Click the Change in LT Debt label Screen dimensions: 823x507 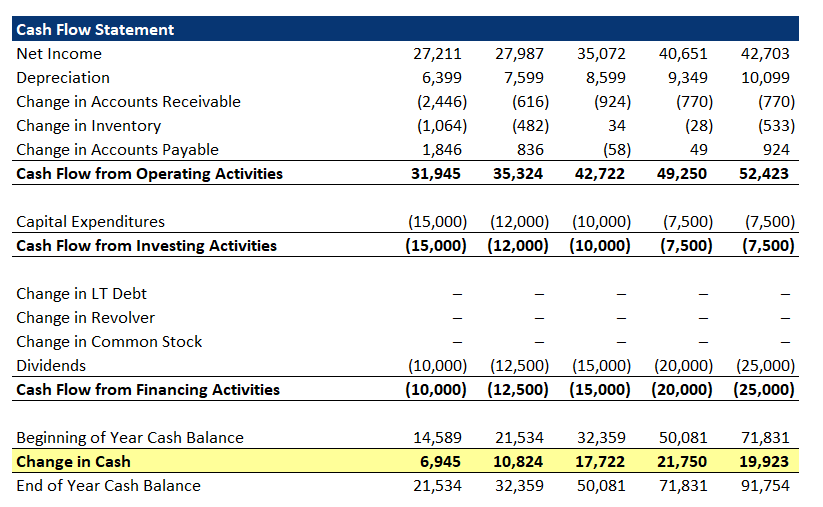pyautogui.click(x=81, y=294)
